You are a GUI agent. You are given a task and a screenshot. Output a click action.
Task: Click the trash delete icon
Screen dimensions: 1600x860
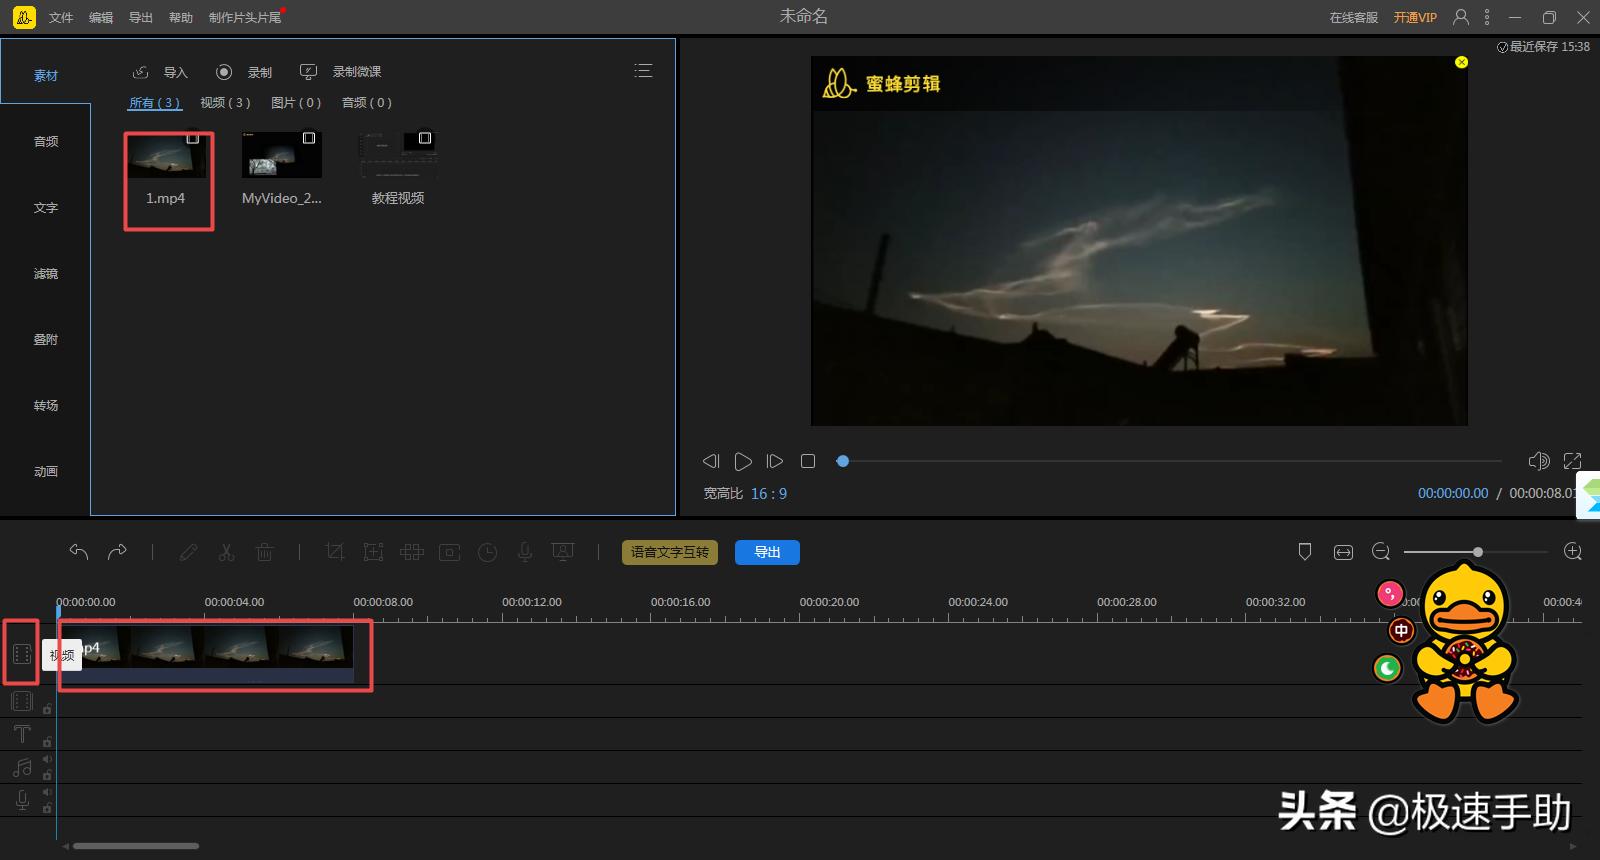pyautogui.click(x=264, y=552)
